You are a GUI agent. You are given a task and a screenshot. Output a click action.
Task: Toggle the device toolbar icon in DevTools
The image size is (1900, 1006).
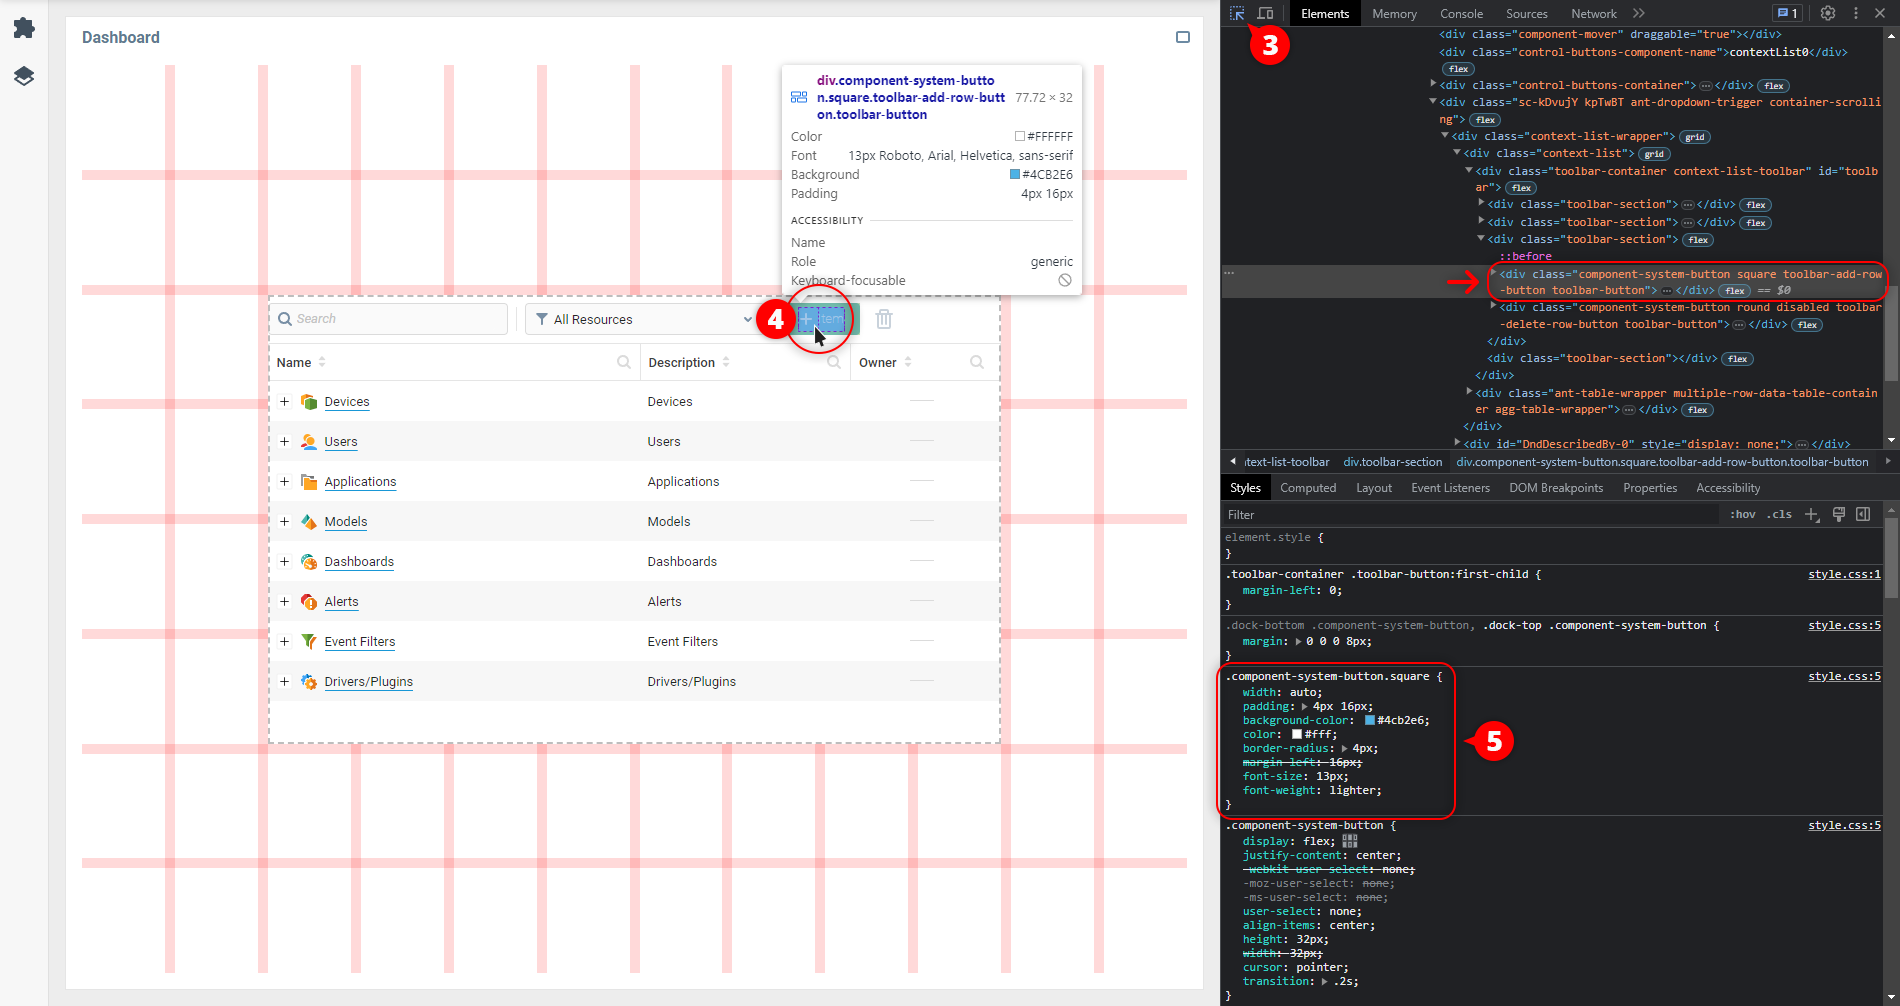[x=1265, y=14]
